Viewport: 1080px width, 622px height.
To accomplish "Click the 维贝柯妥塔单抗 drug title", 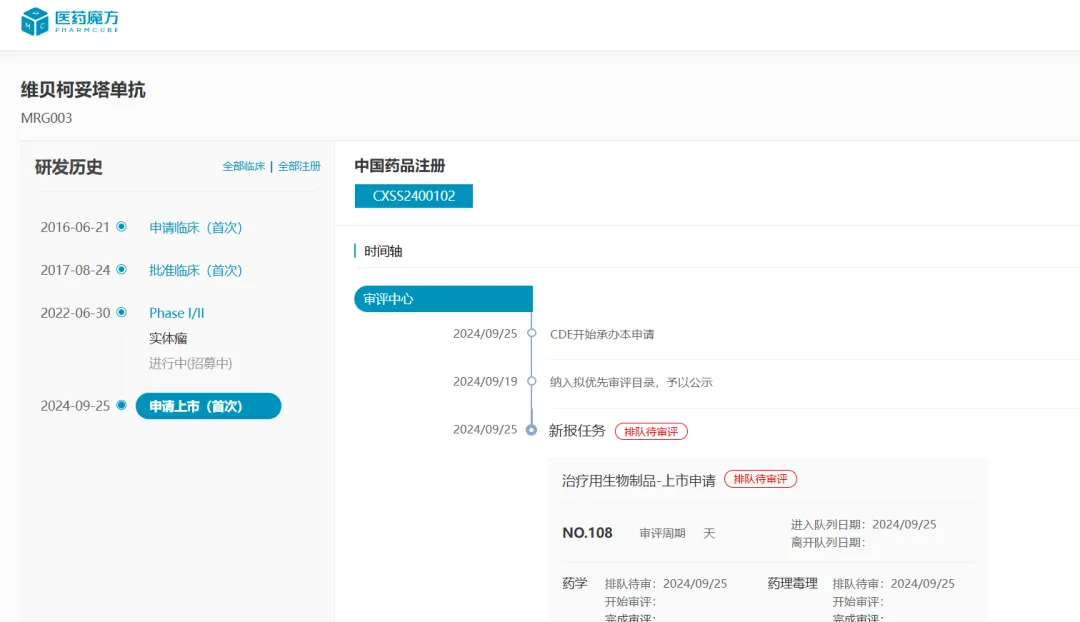I will click(83, 90).
